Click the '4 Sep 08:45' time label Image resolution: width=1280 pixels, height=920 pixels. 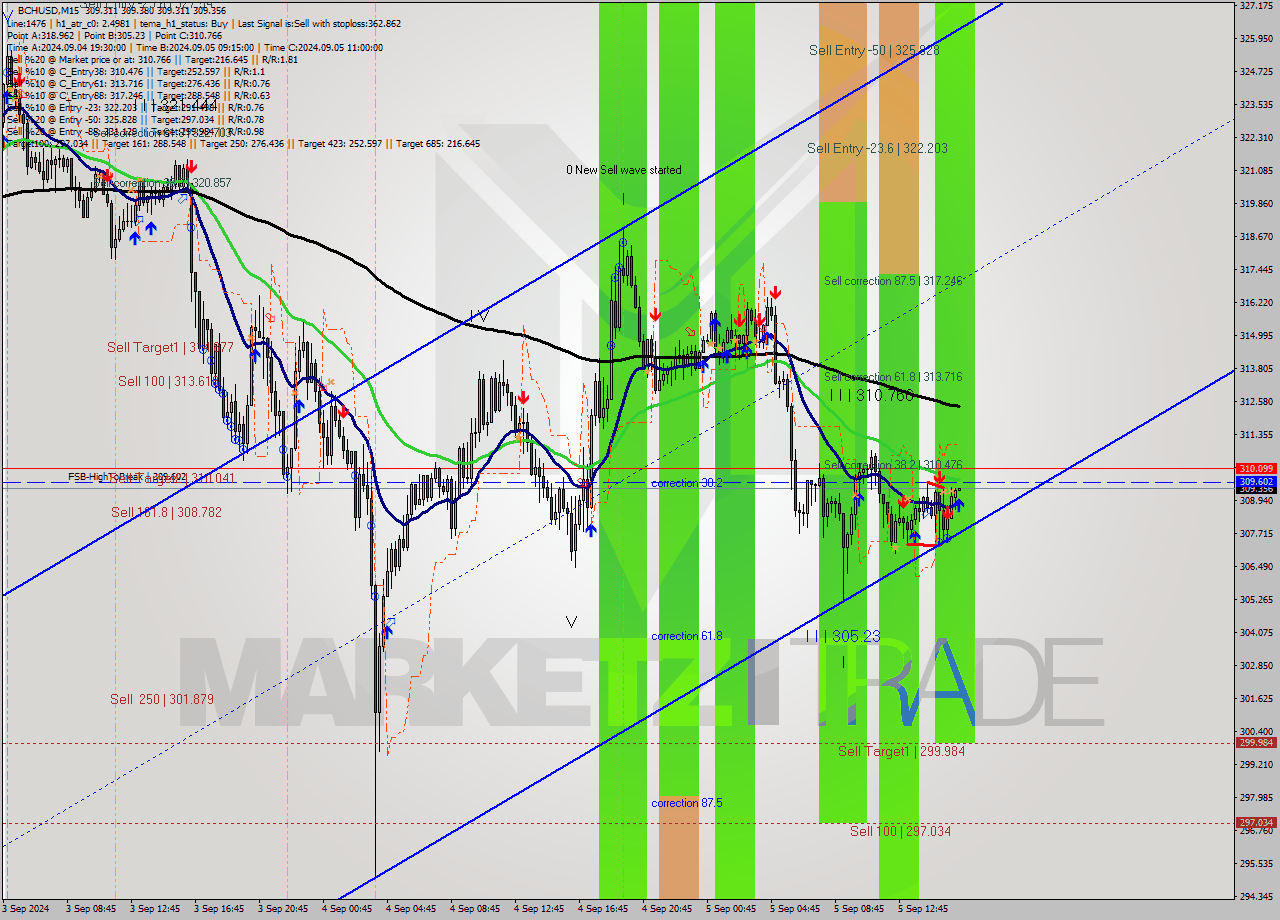coord(476,909)
